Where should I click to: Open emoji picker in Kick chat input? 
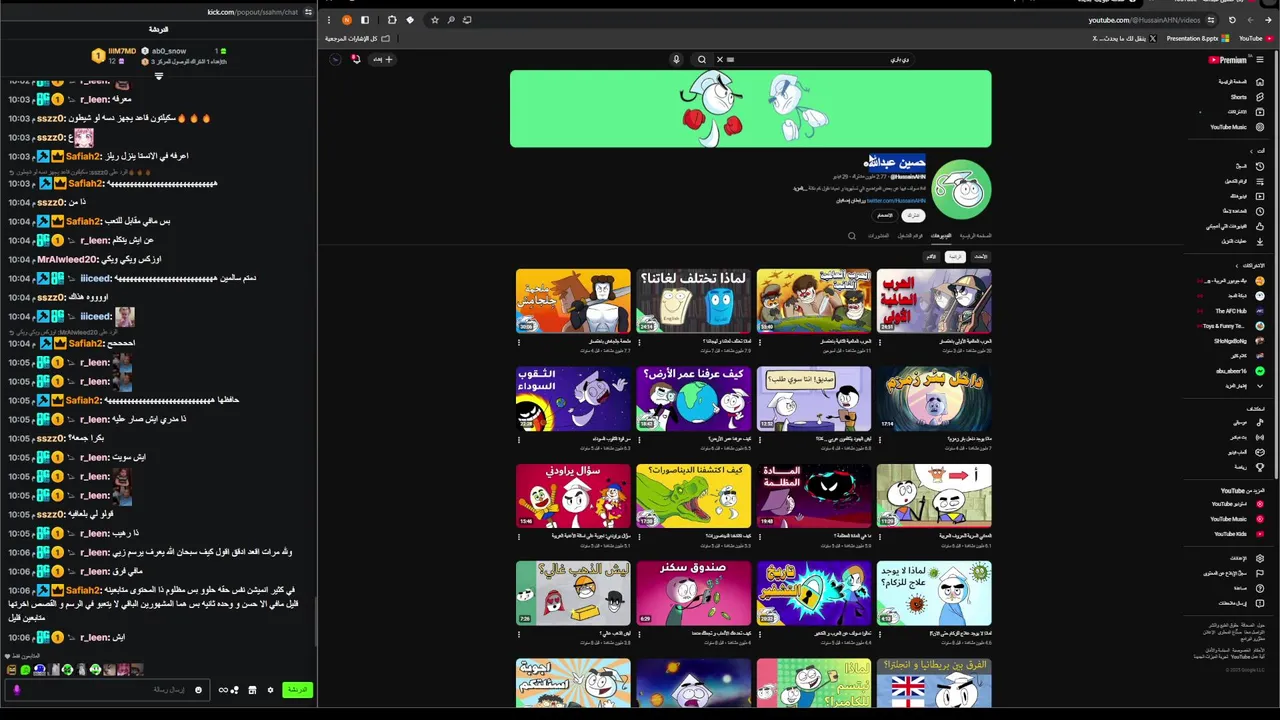point(198,690)
